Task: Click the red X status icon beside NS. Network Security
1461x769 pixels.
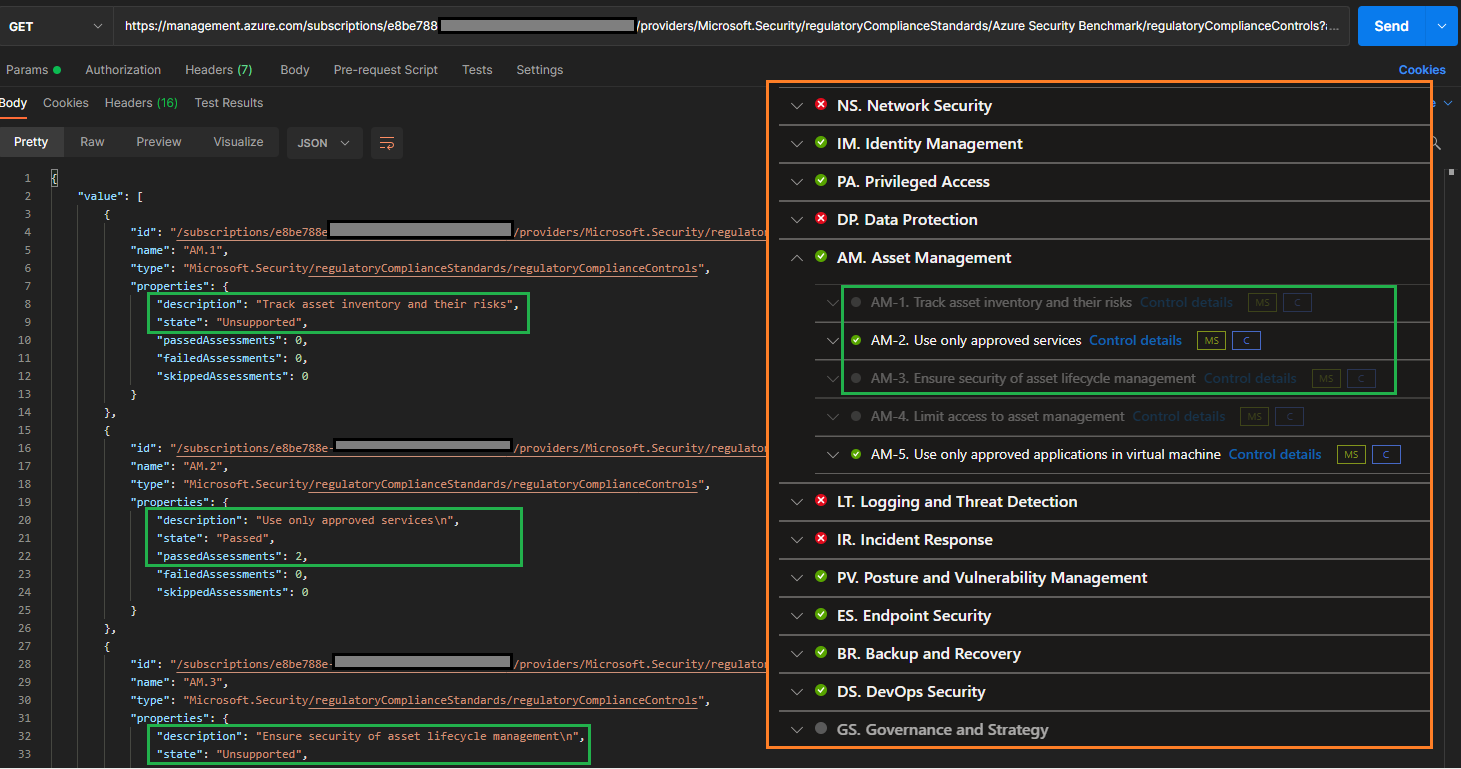Action: point(820,105)
